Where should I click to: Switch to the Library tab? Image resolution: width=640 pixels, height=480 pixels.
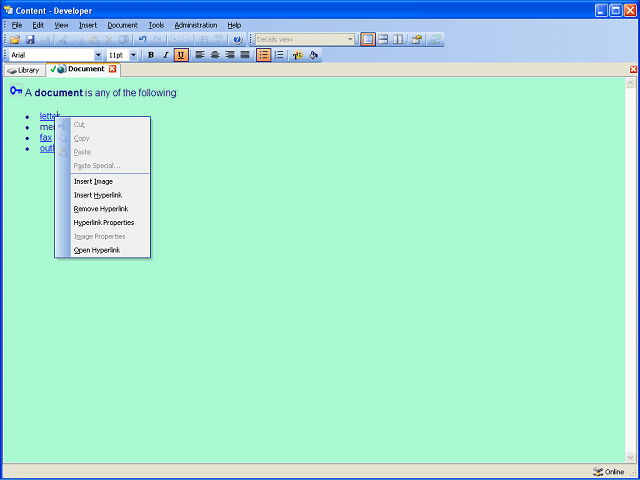pos(24,70)
